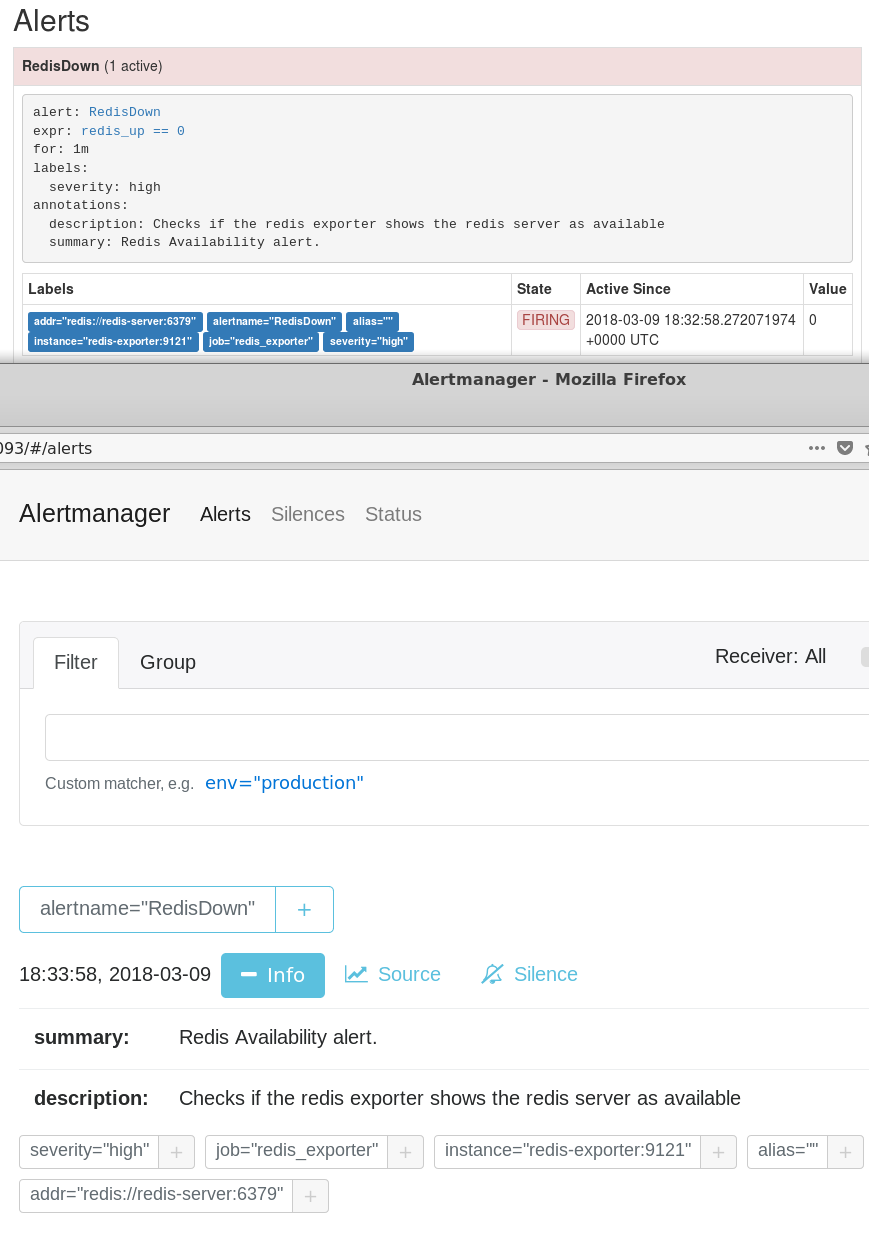Screen dimensions: 869x1259
Task: Click the blue addr label badge in Prometheus table
Action: 115,321
